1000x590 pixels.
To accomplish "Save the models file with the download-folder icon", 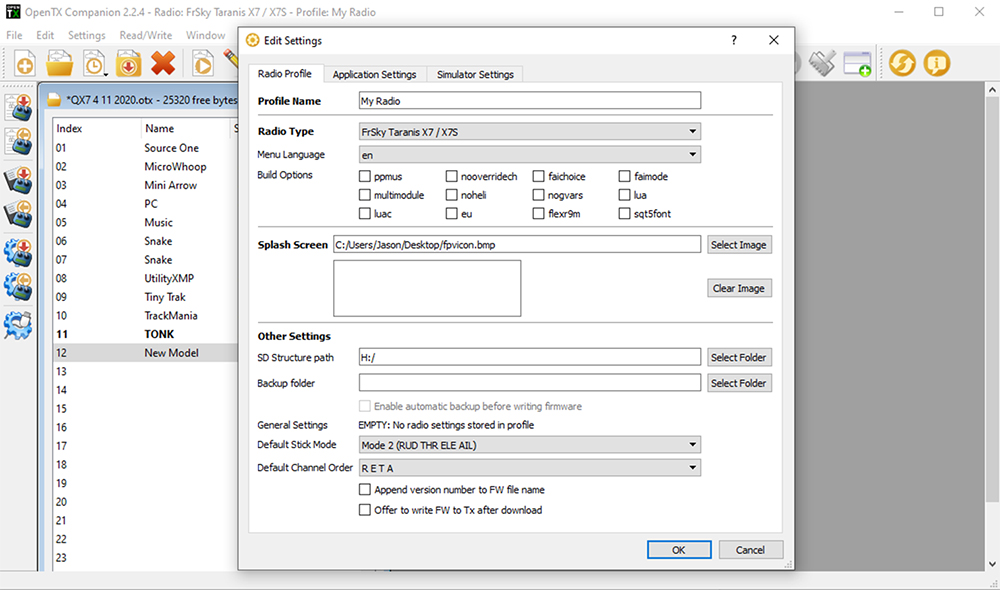I will (128, 64).
